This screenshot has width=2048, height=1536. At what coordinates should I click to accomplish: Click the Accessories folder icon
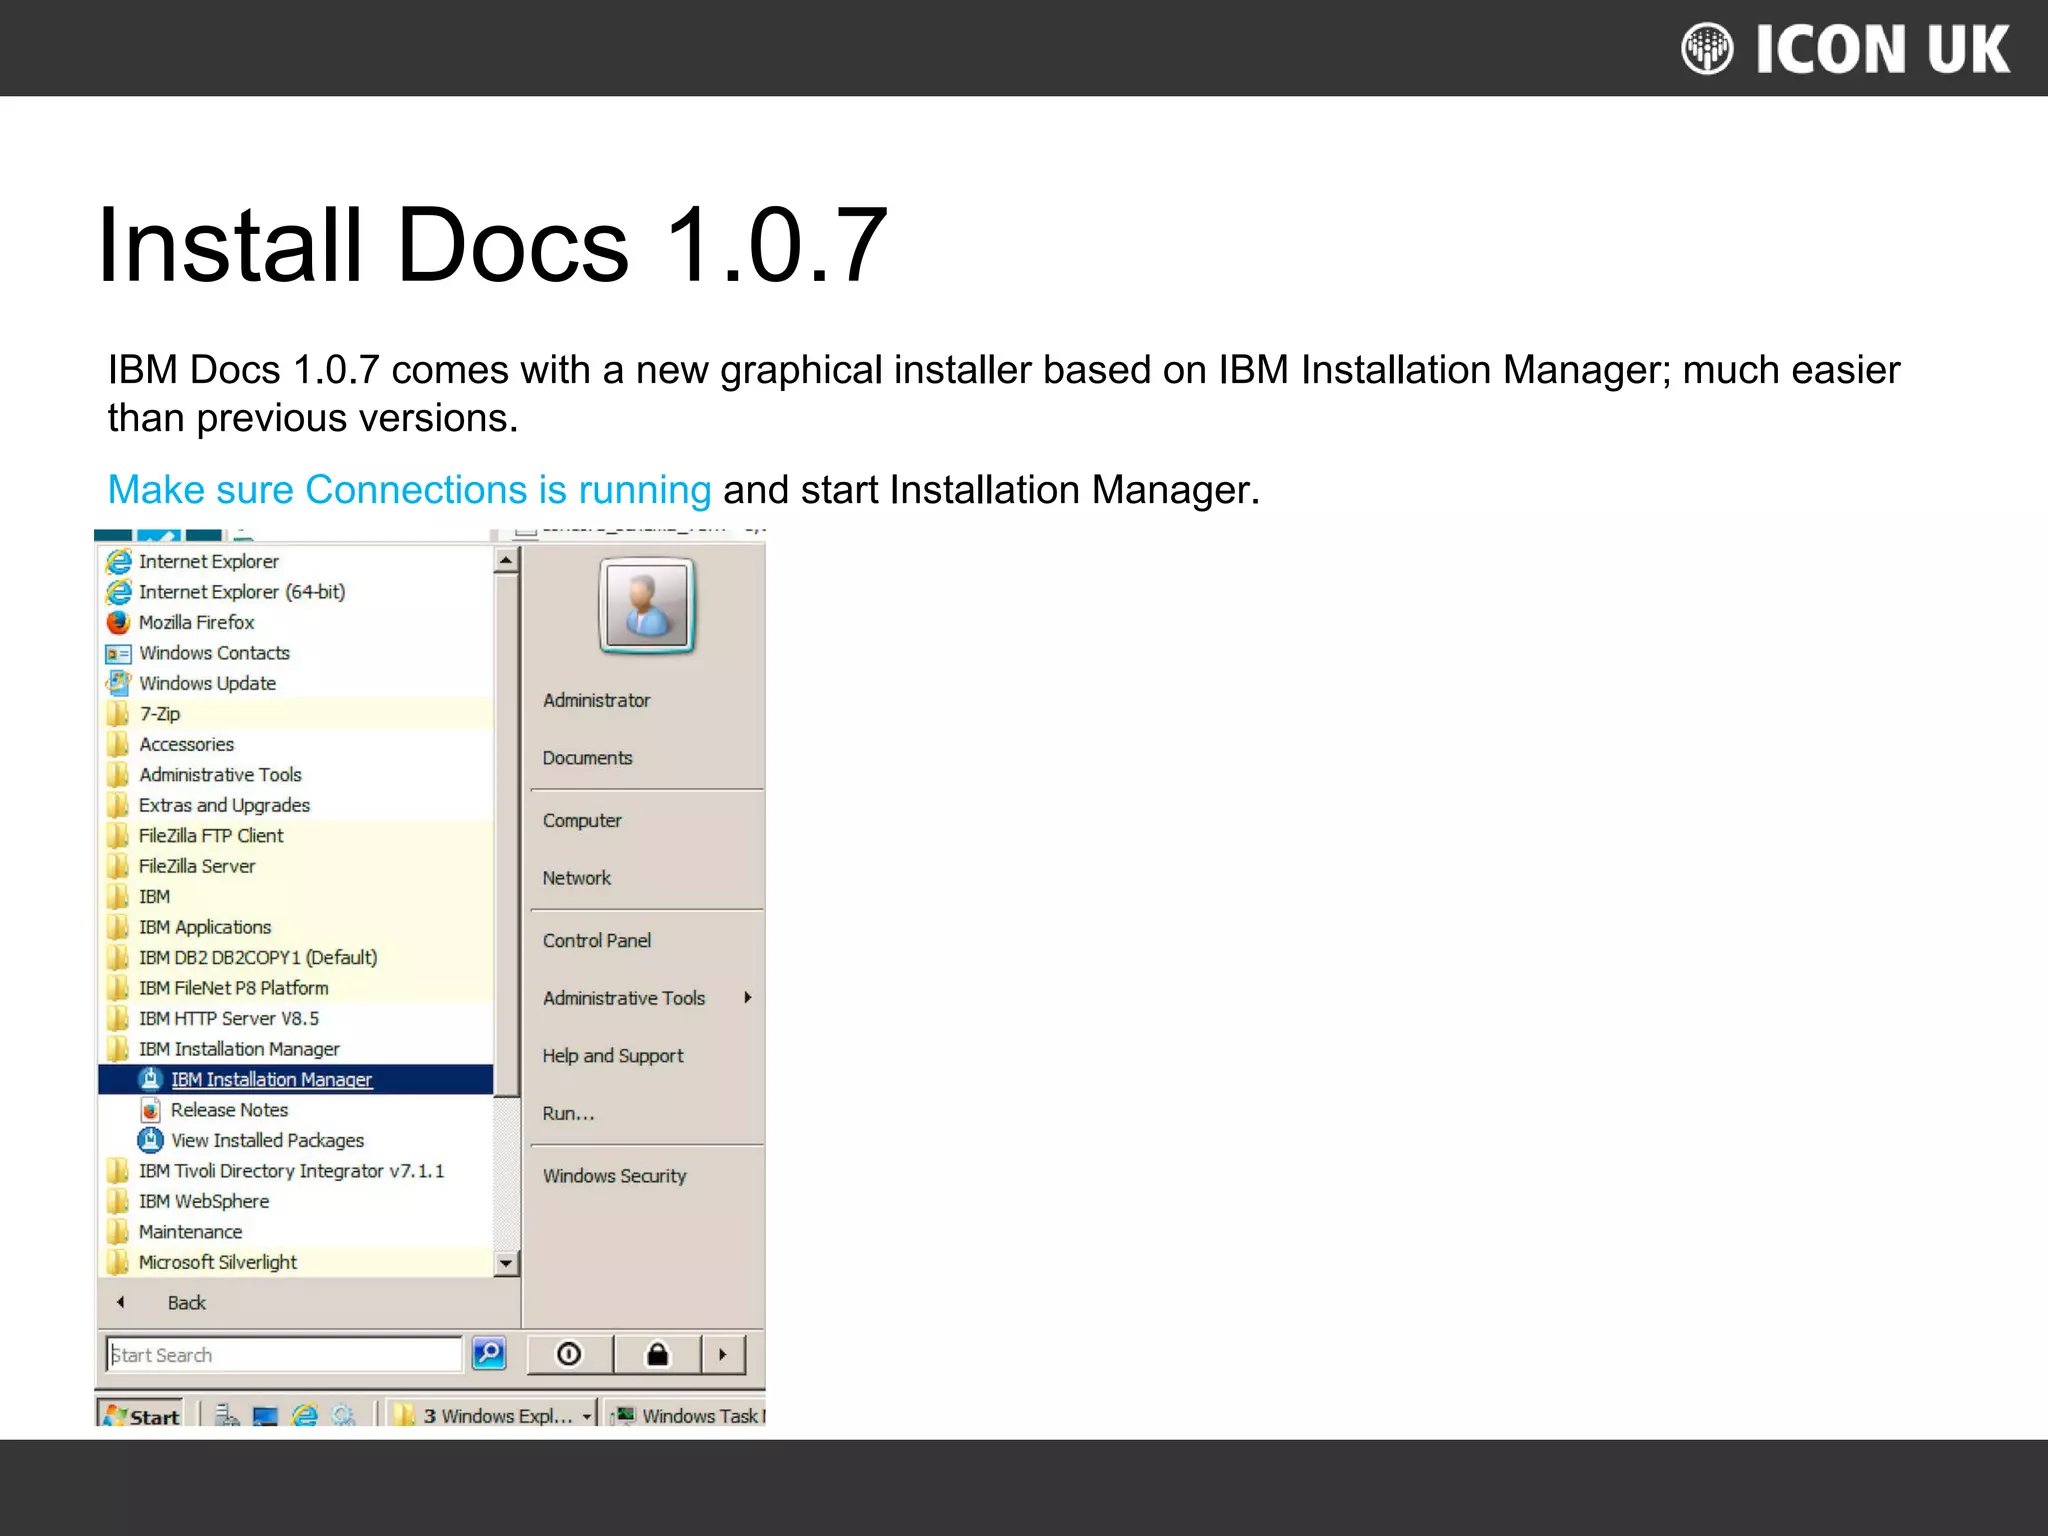(x=118, y=744)
